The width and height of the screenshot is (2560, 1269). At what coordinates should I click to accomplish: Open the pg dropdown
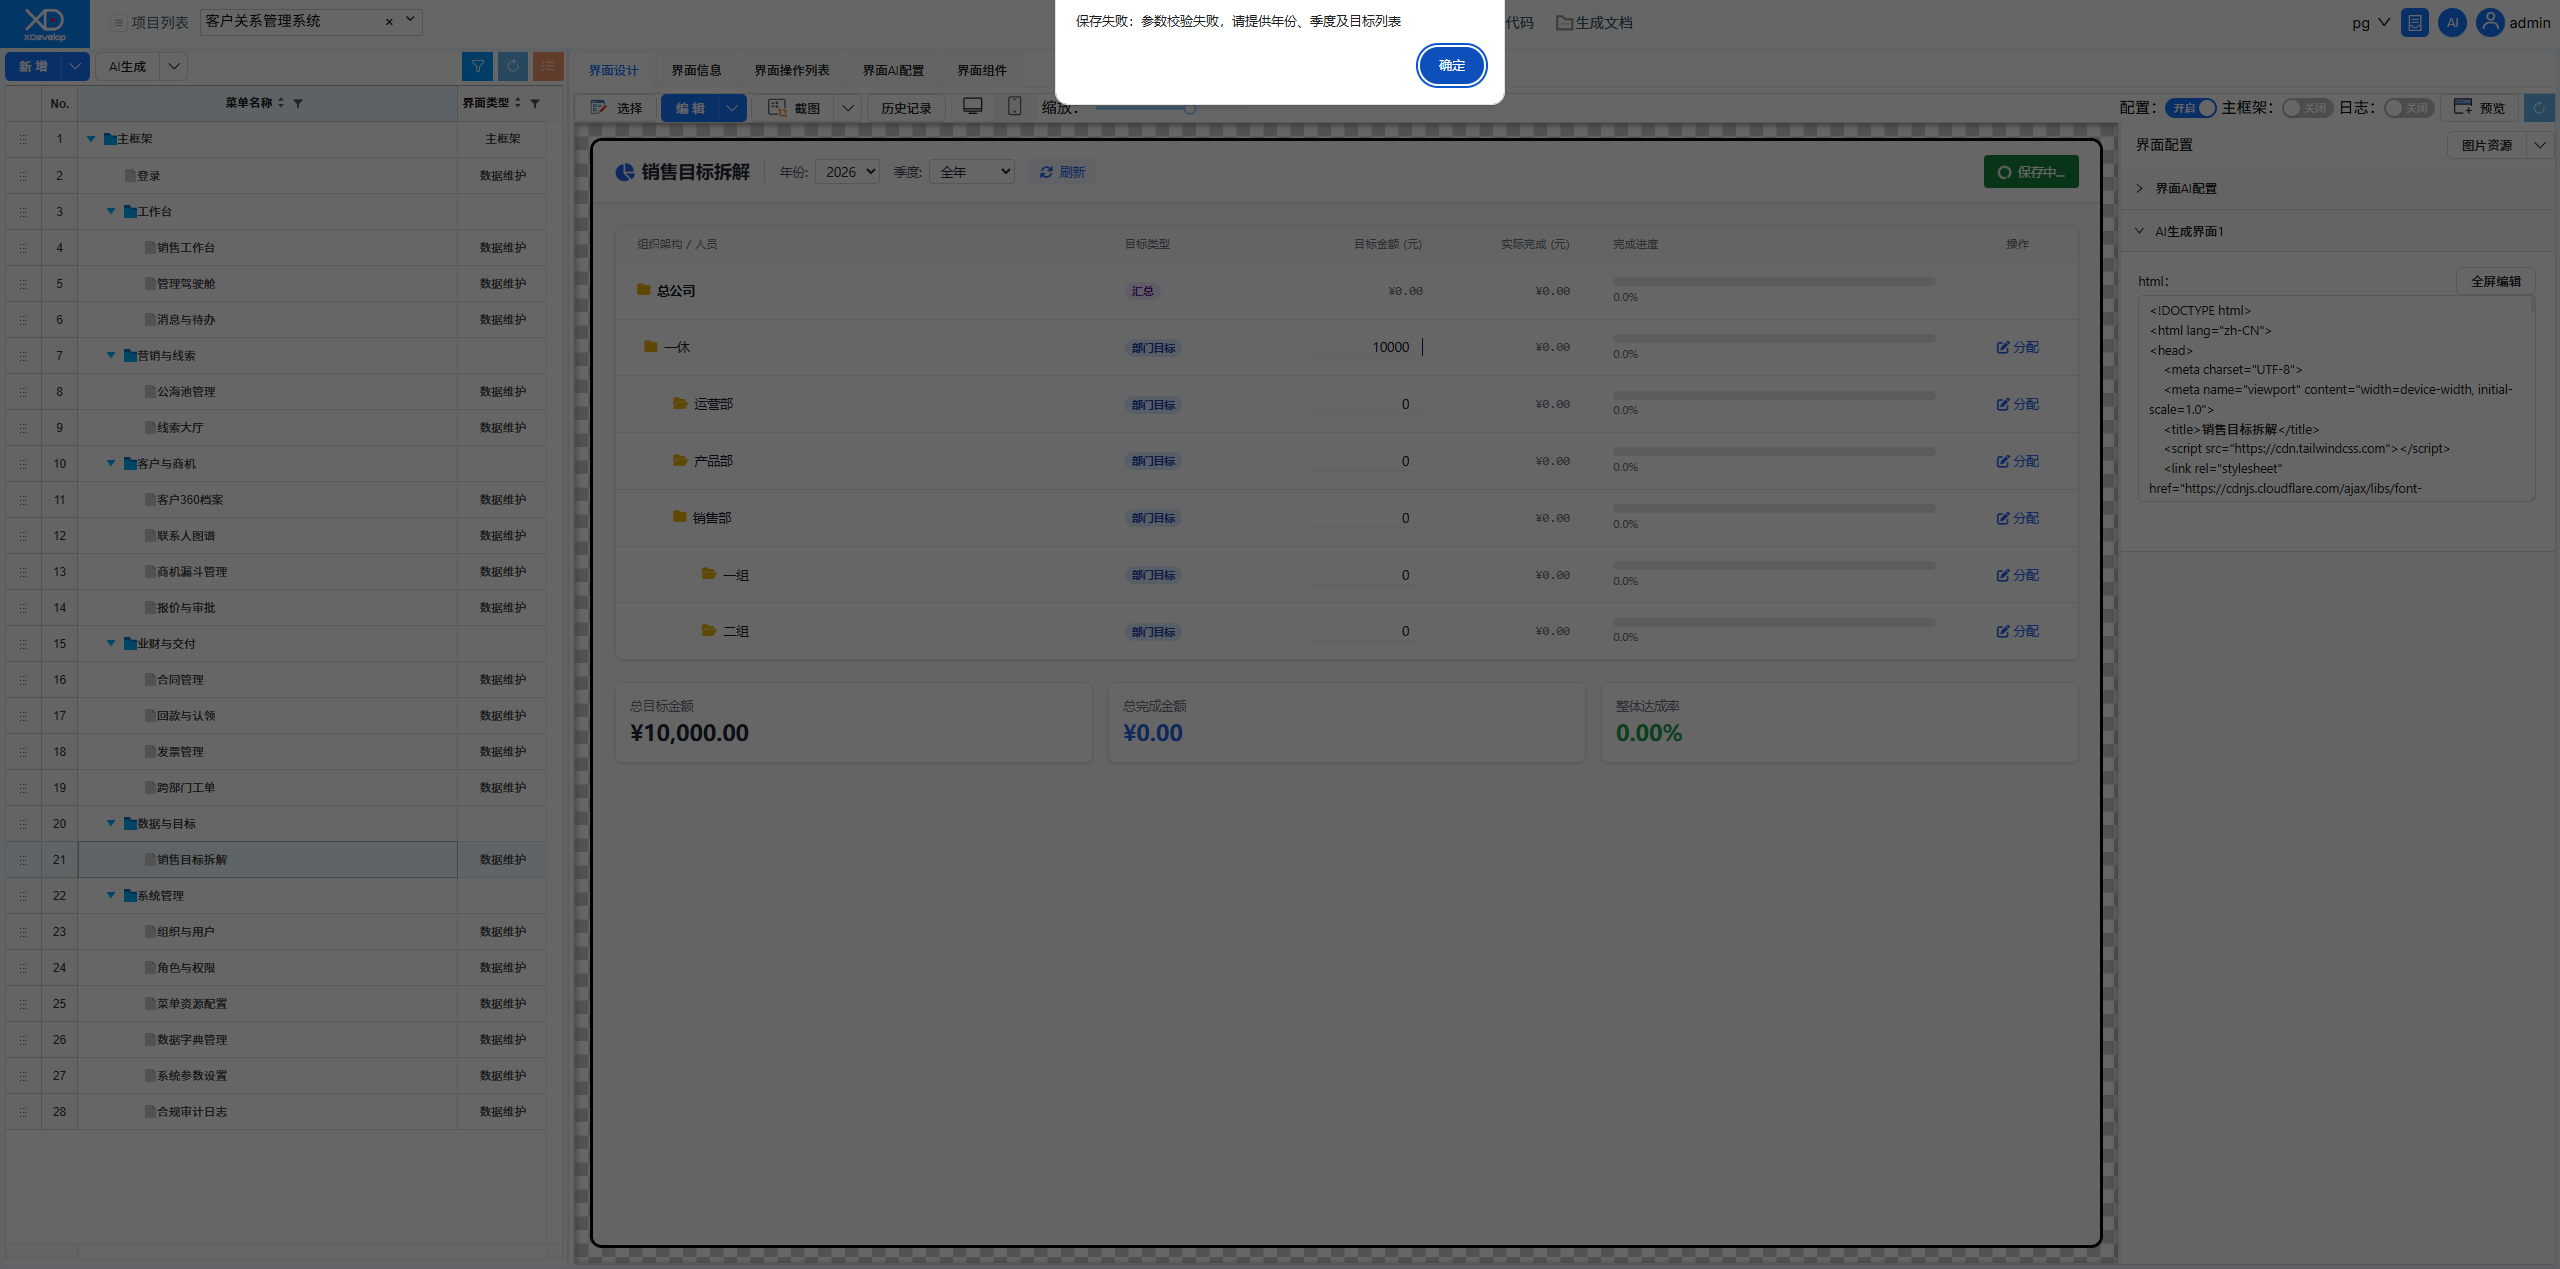(2370, 22)
